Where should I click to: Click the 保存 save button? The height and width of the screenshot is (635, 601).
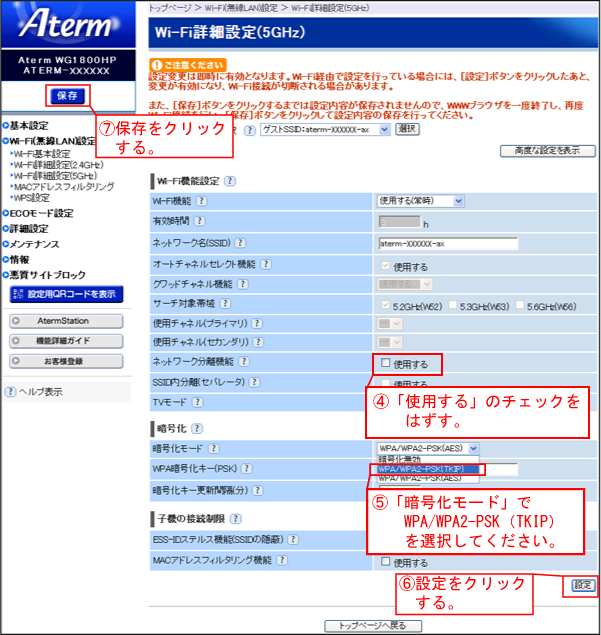67,96
